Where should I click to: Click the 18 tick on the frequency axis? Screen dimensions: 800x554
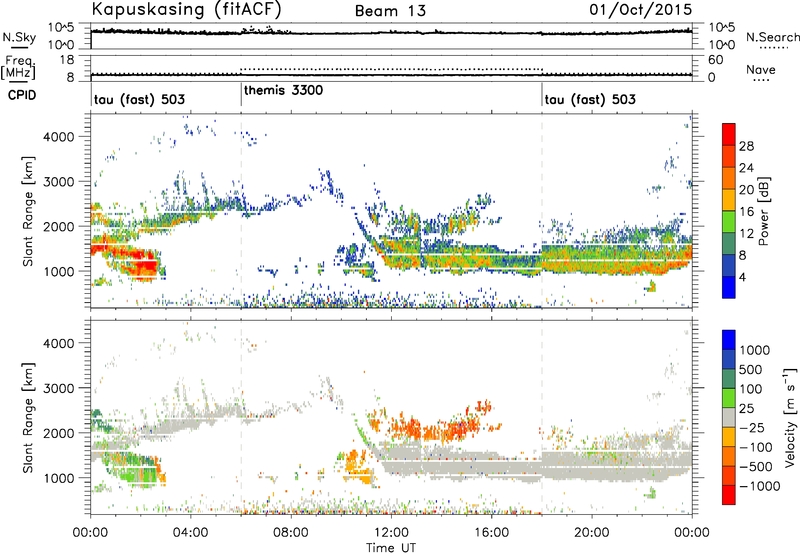point(67,59)
